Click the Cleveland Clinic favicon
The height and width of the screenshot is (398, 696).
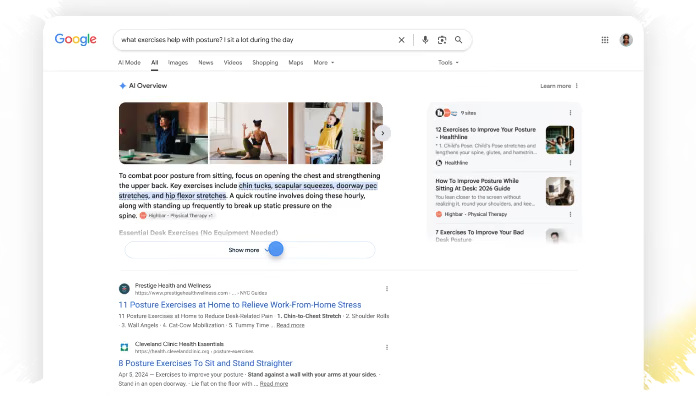[x=124, y=347]
